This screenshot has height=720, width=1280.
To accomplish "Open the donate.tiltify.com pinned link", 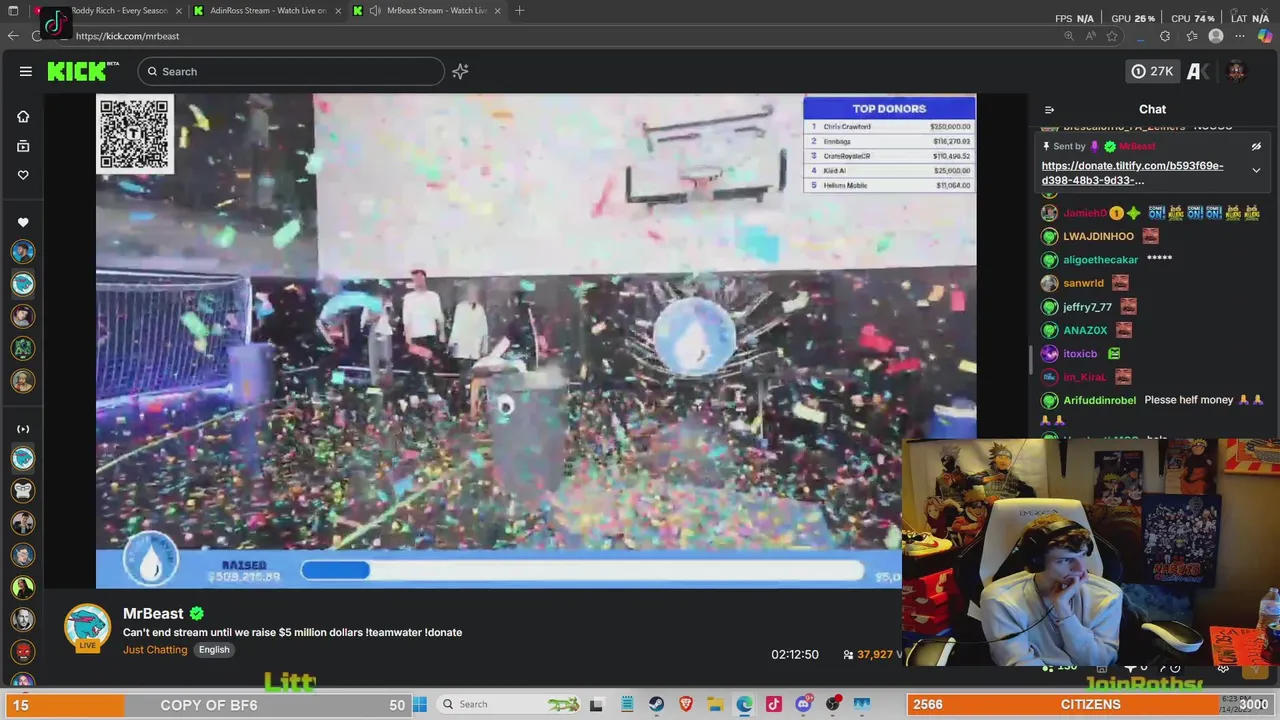I will tap(1132, 173).
